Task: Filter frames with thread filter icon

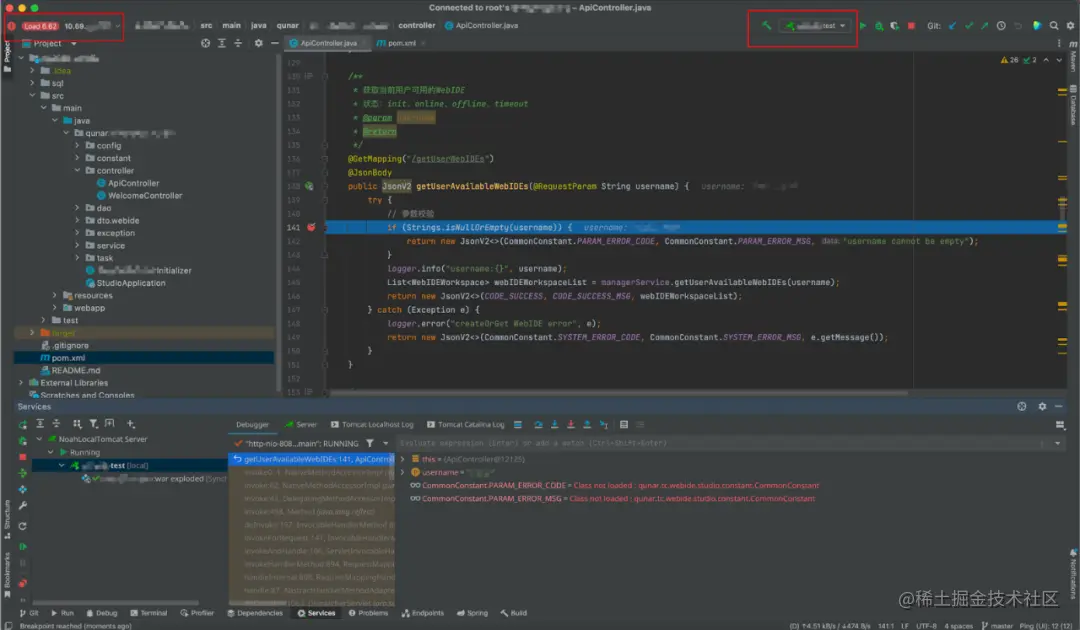Action: pyautogui.click(x=370, y=443)
